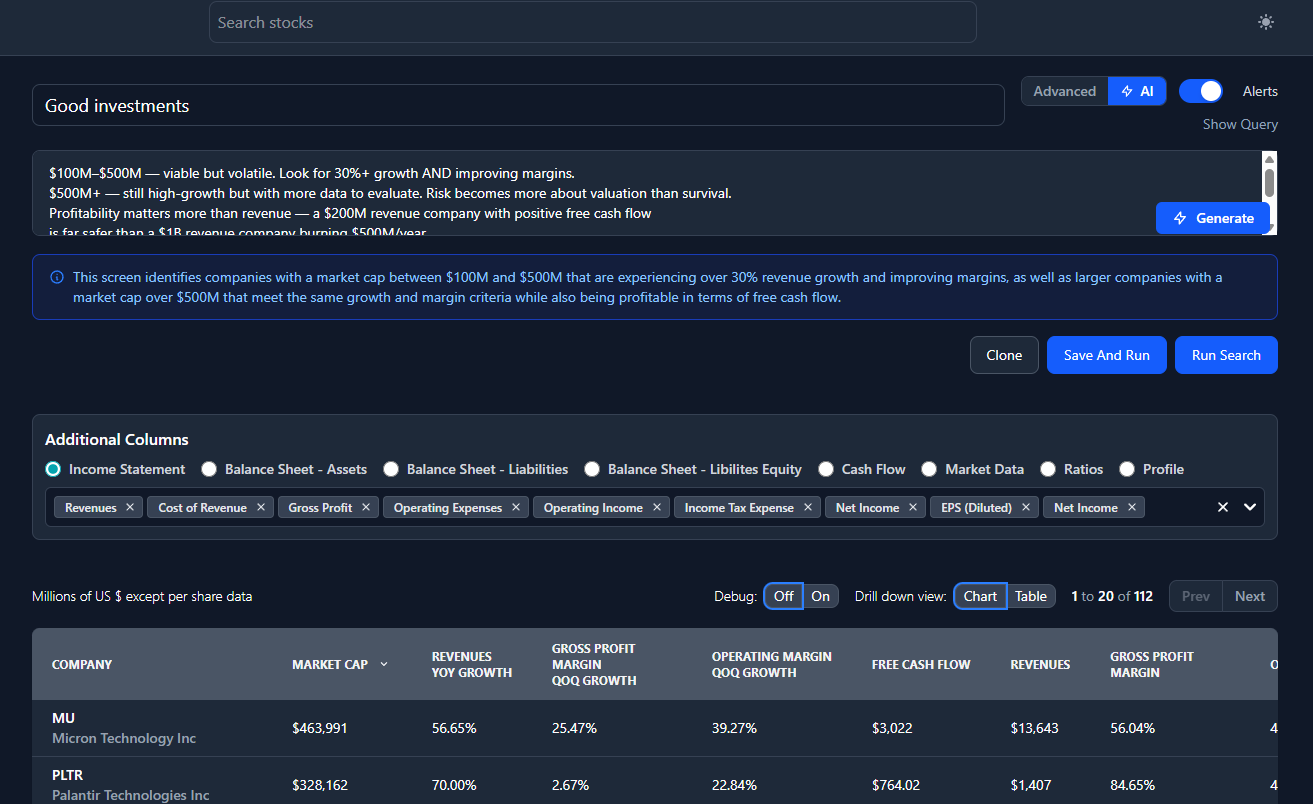
Task: Clear all column chips with the X icon
Action: pyautogui.click(x=1222, y=507)
